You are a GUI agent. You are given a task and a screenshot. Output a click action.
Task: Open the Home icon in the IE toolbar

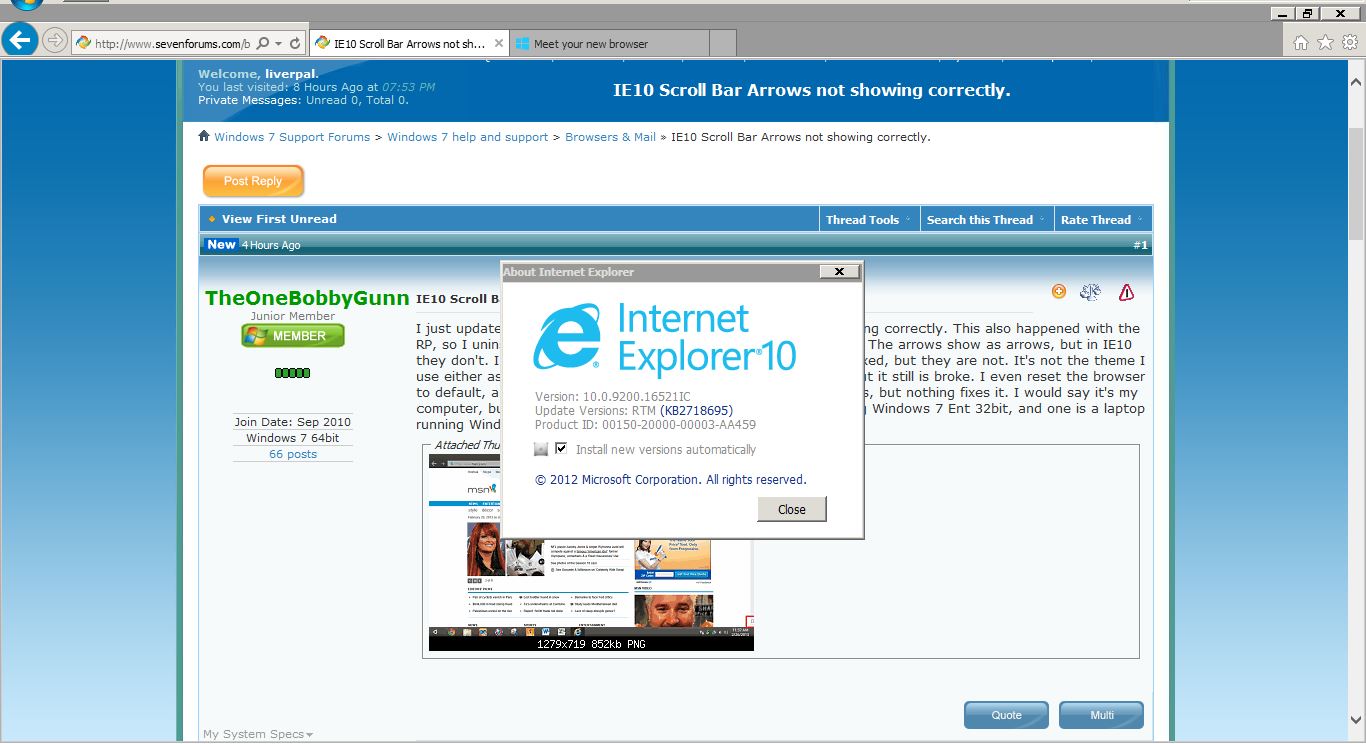1301,43
